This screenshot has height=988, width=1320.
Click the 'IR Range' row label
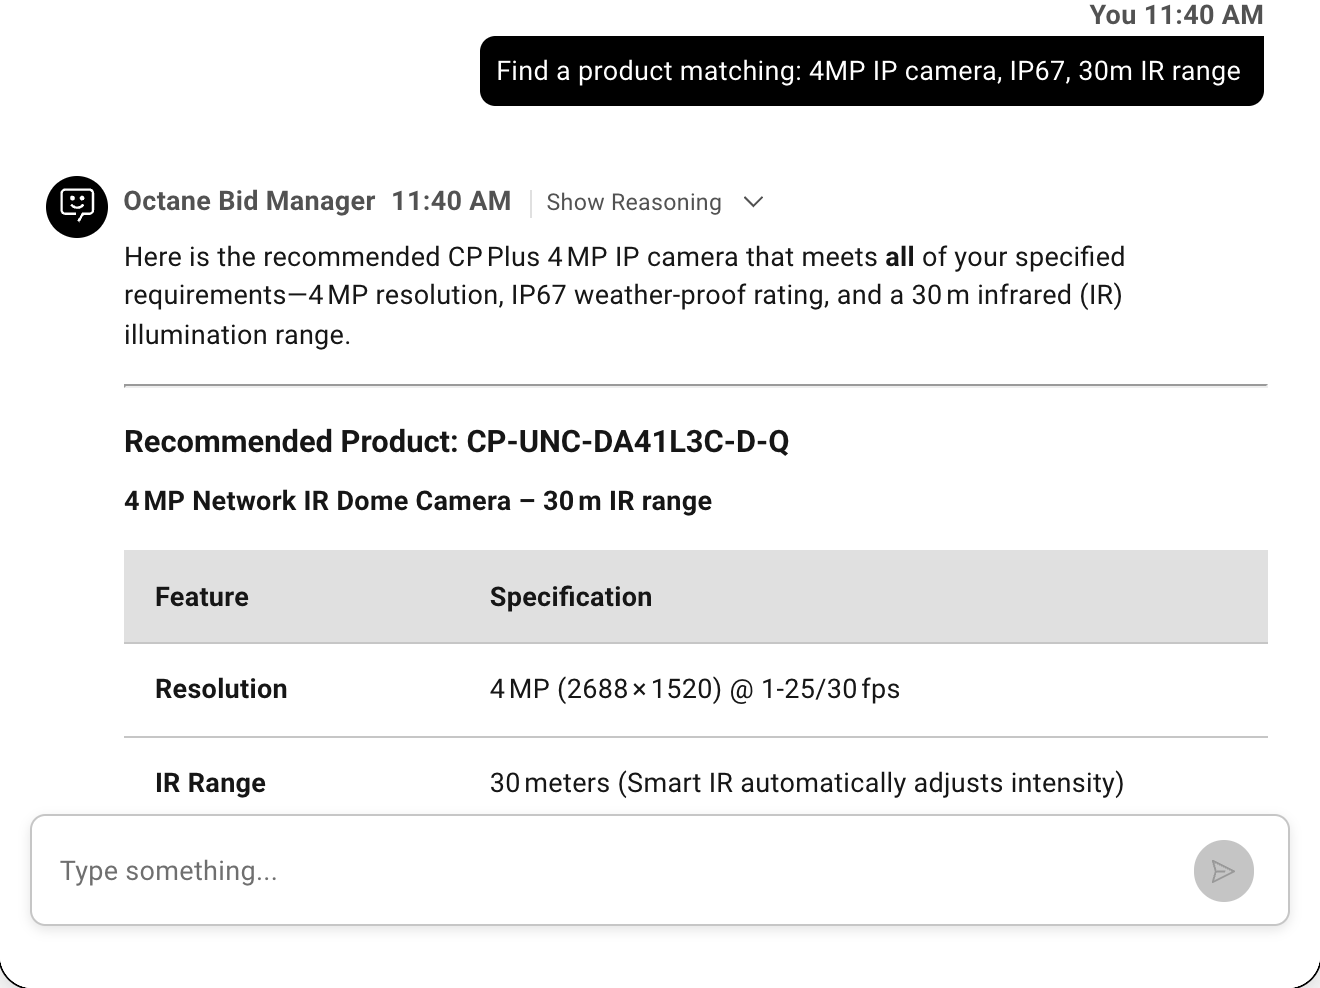click(210, 783)
